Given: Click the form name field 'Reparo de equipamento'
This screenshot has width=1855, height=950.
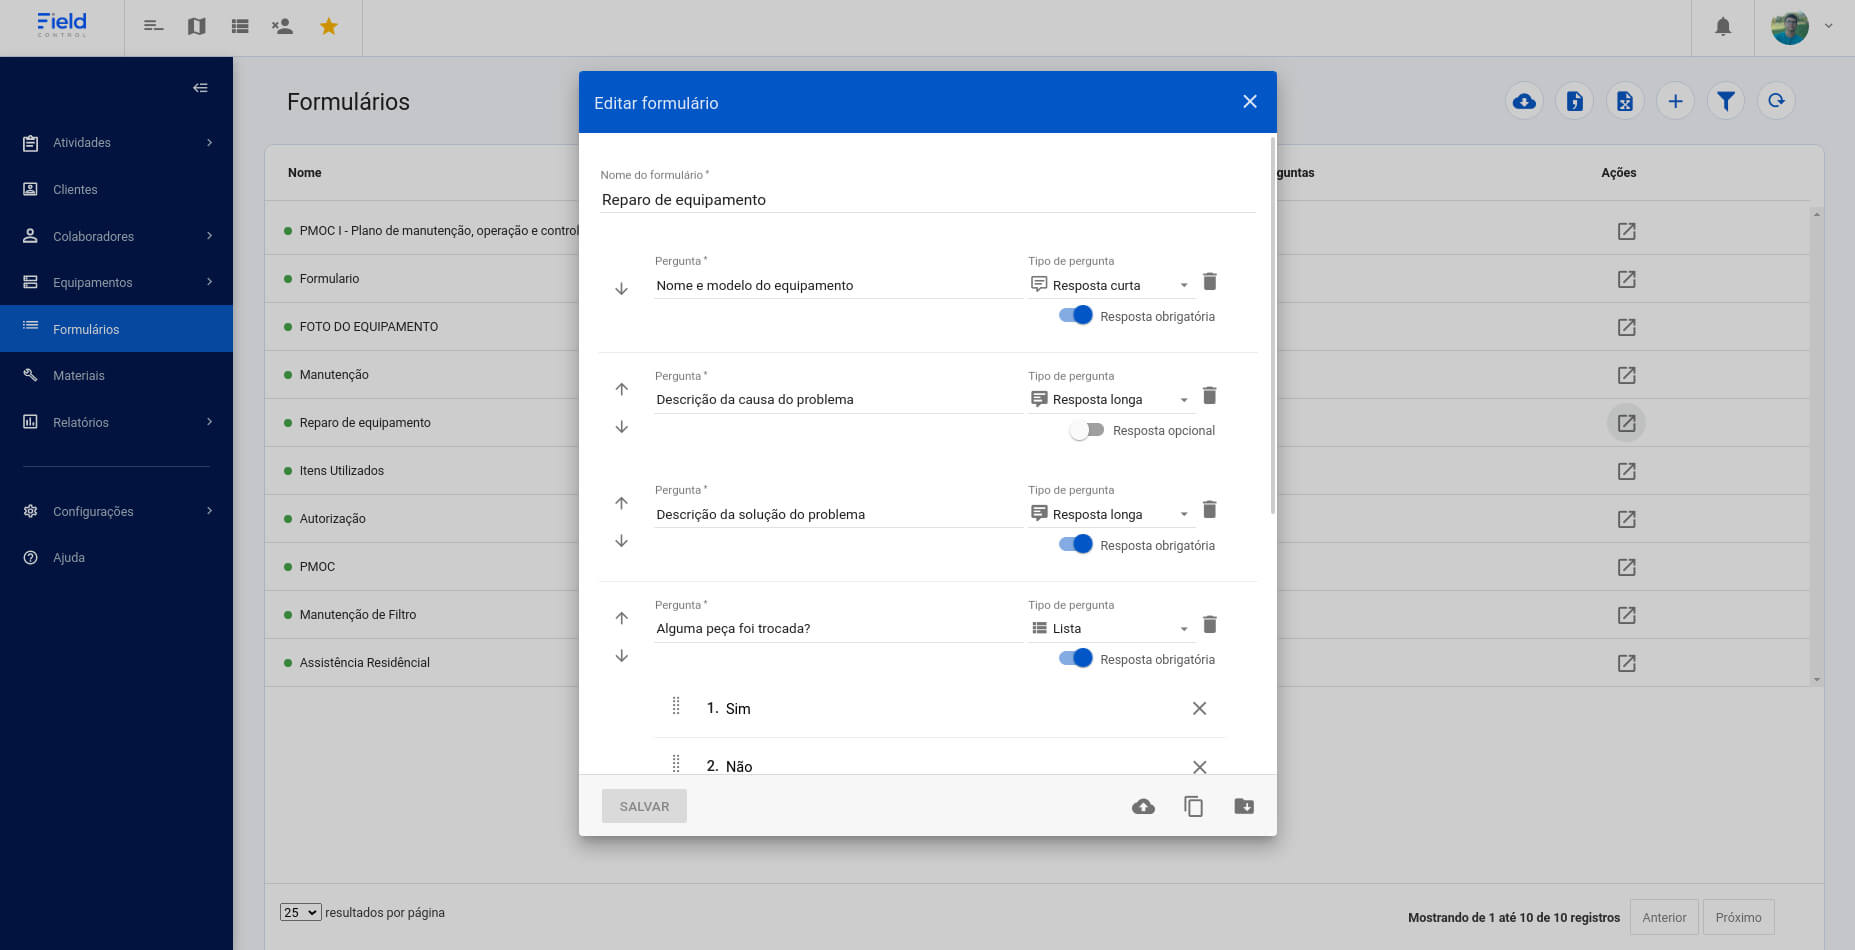Looking at the screenshot, I should point(926,200).
